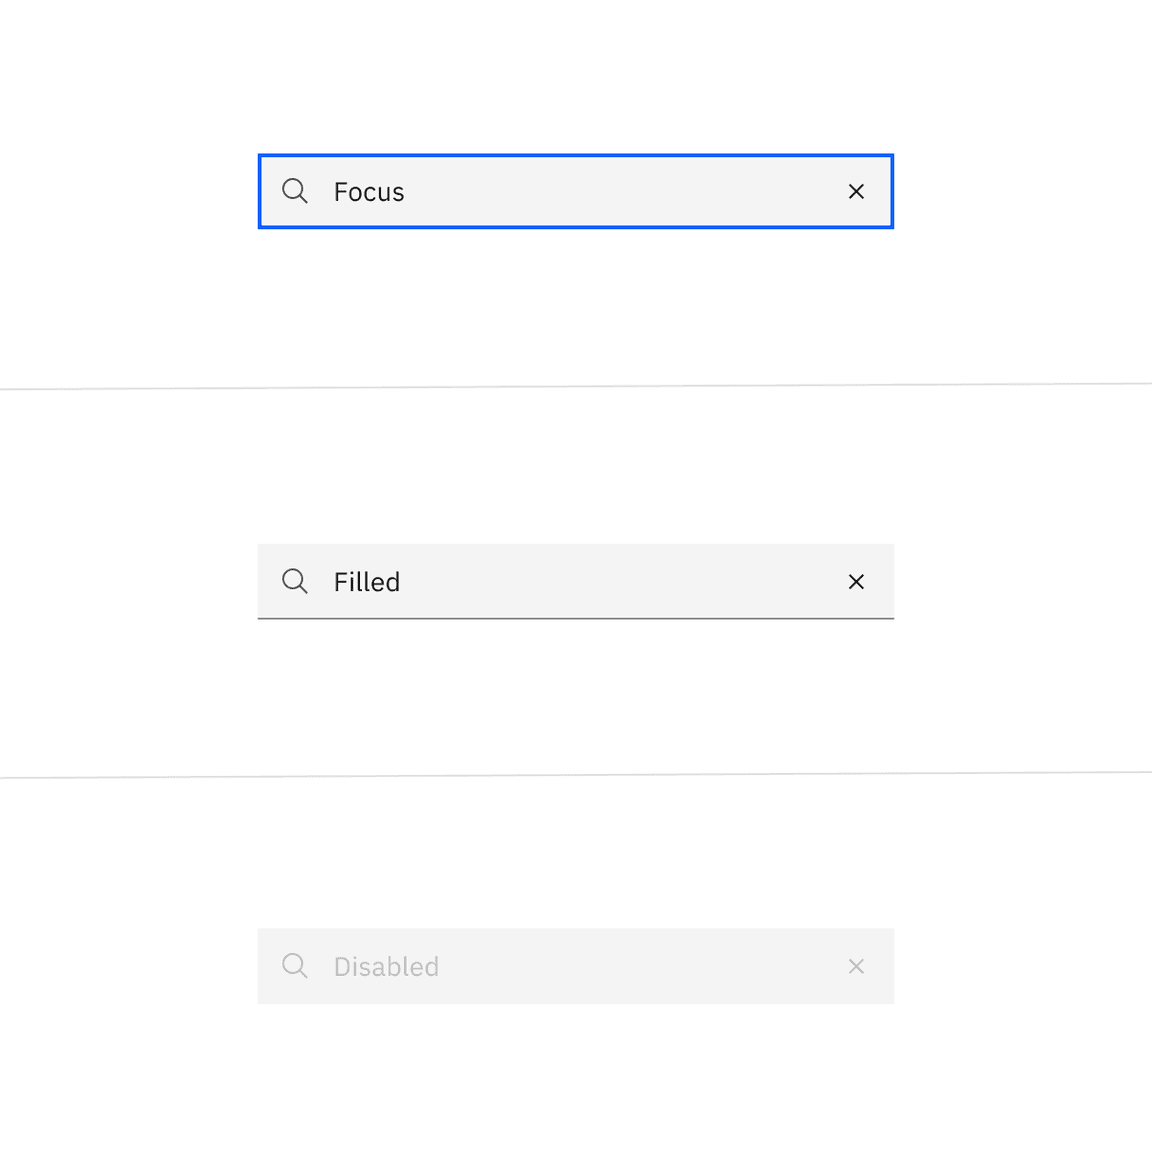
Task: Click the divider line between the Focus and Filled sections
Action: [x=576, y=386]
